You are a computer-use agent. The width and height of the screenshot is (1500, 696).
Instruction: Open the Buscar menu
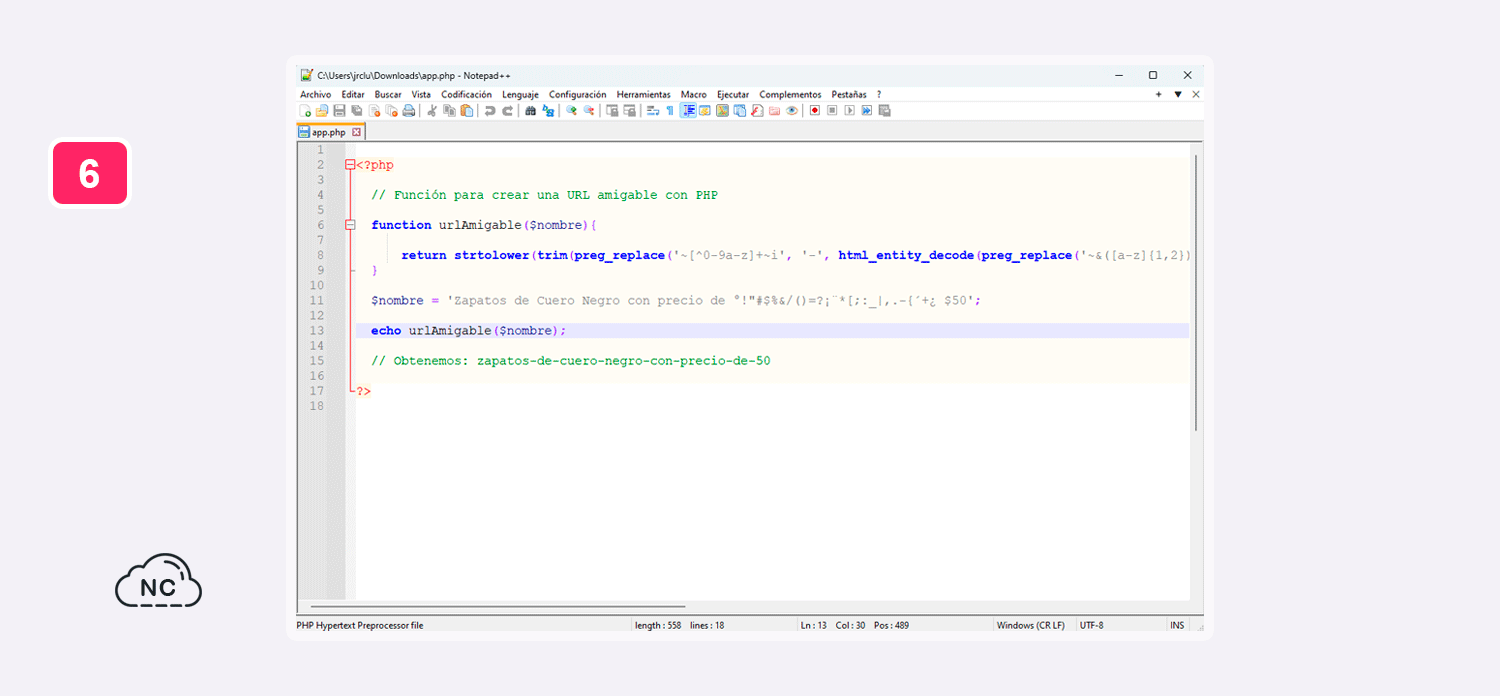pos(388,94)
